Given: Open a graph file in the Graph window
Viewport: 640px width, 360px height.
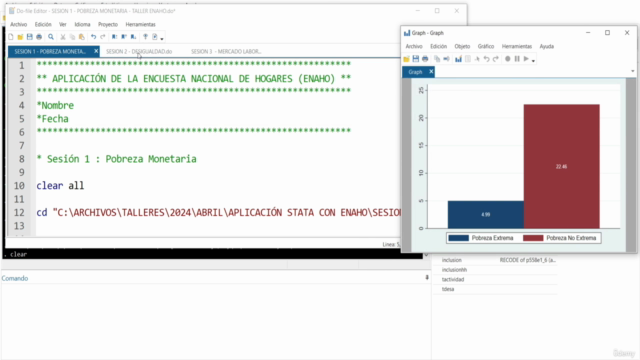Looking at the screenshot, I should tap(406, 59).
